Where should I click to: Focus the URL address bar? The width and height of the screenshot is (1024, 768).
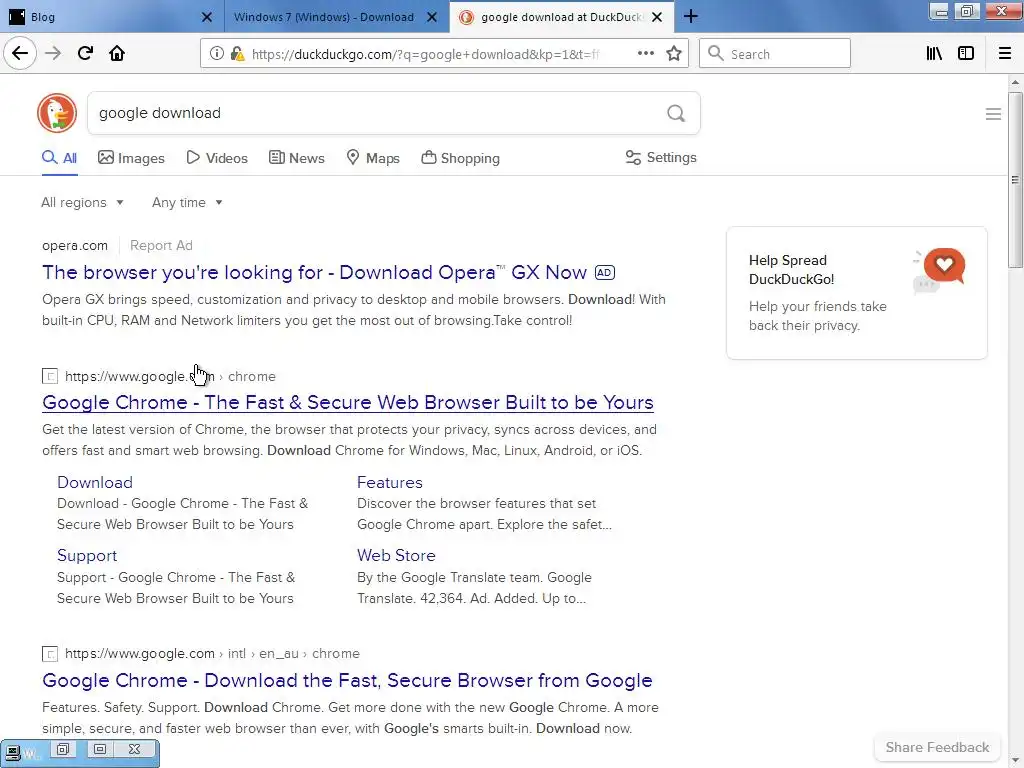424,54
